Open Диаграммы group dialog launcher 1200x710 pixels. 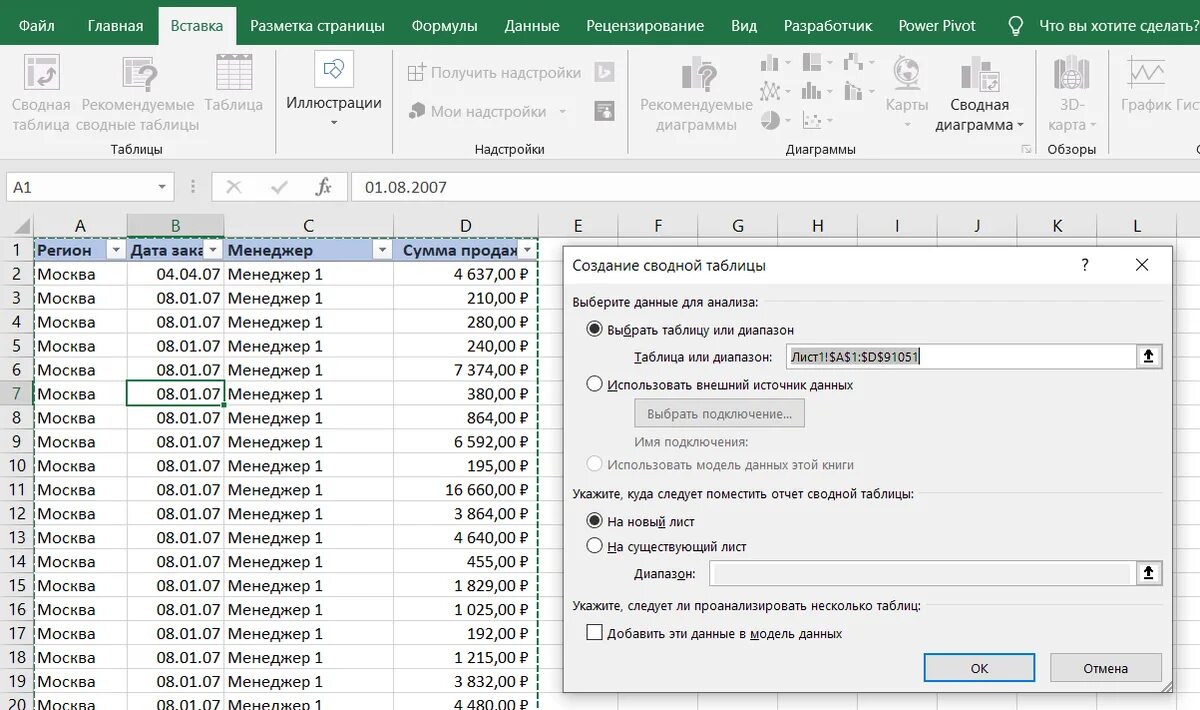[1026, 149]
